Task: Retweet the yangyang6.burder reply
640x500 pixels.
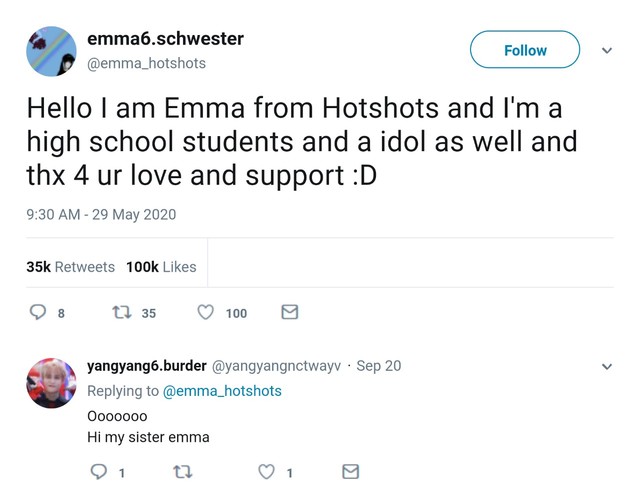Action: click(182, 472)
